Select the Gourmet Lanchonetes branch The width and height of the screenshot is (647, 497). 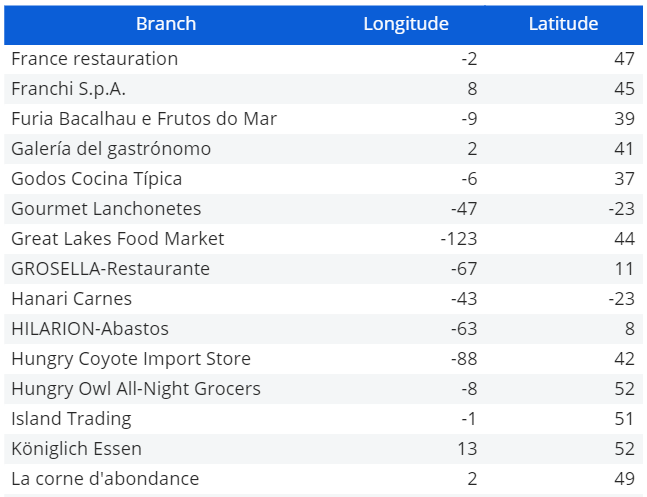click(106, 209)
